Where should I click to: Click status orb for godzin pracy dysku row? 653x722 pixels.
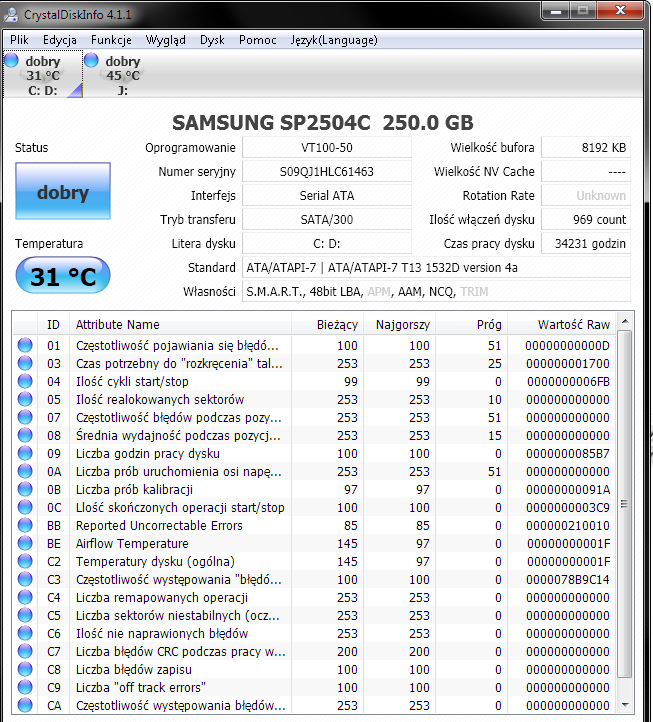(25, 453)
